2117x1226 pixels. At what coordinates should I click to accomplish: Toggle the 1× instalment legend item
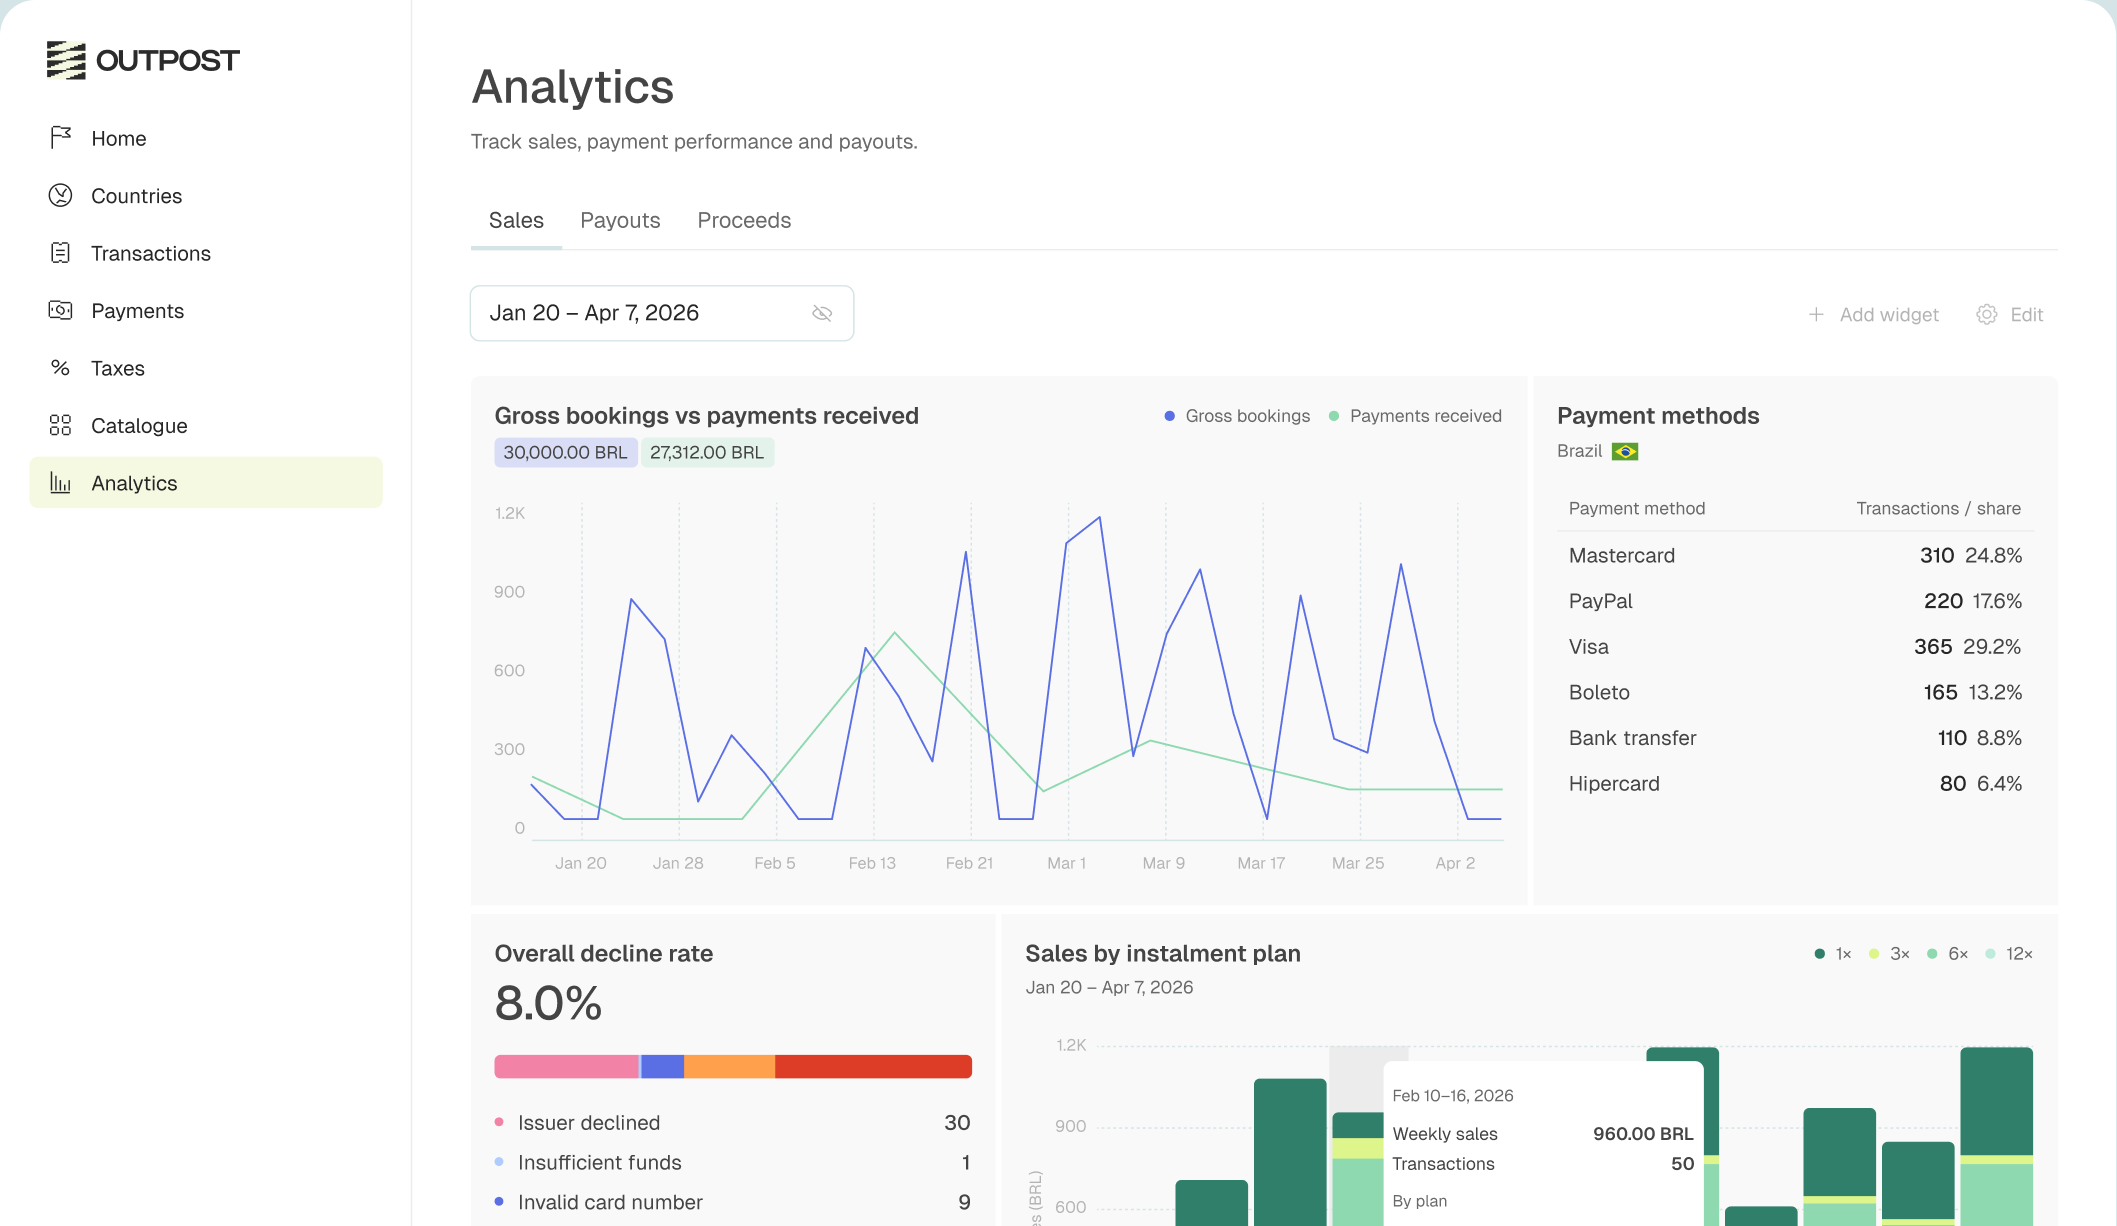click(x=1833, y=954)
